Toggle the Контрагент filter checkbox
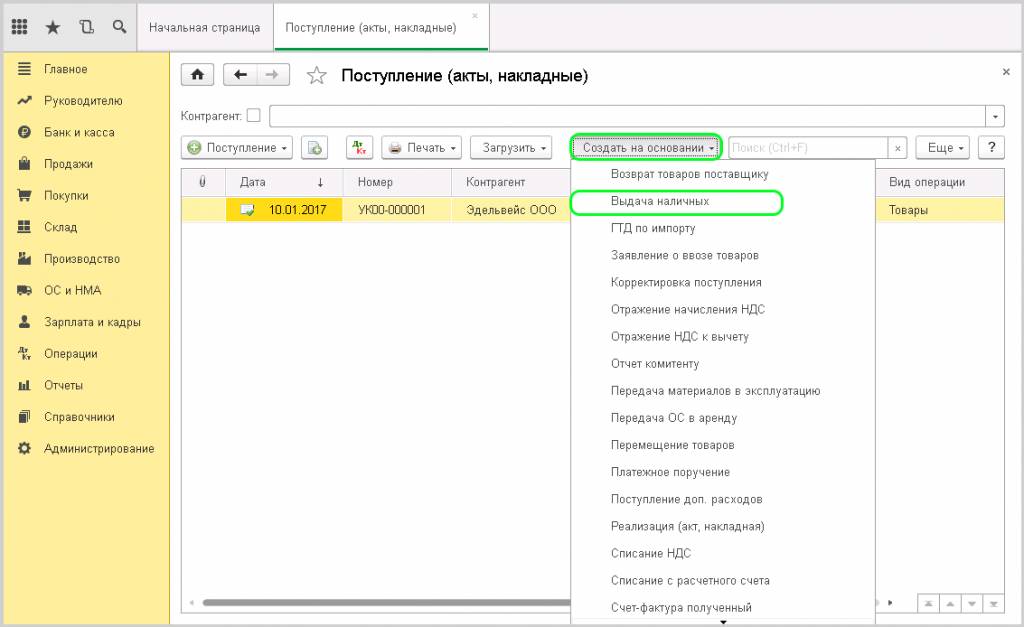The width and height of the screenshot is (1024, 627). point(253,116)
